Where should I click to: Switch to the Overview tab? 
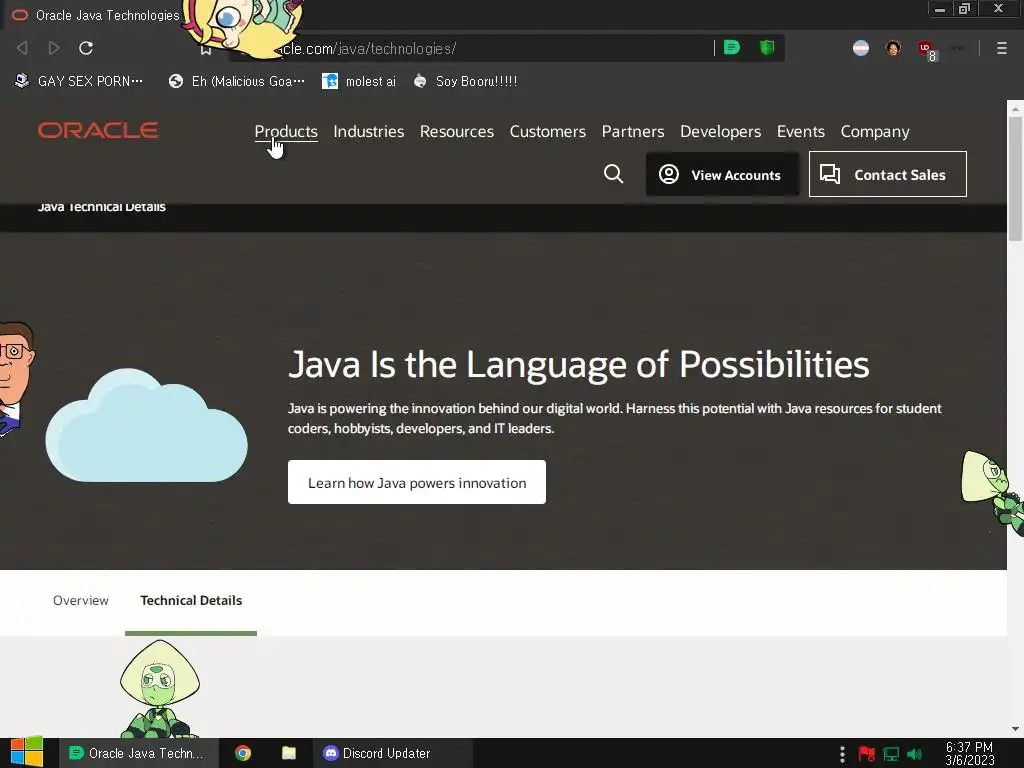click(81, 600)
